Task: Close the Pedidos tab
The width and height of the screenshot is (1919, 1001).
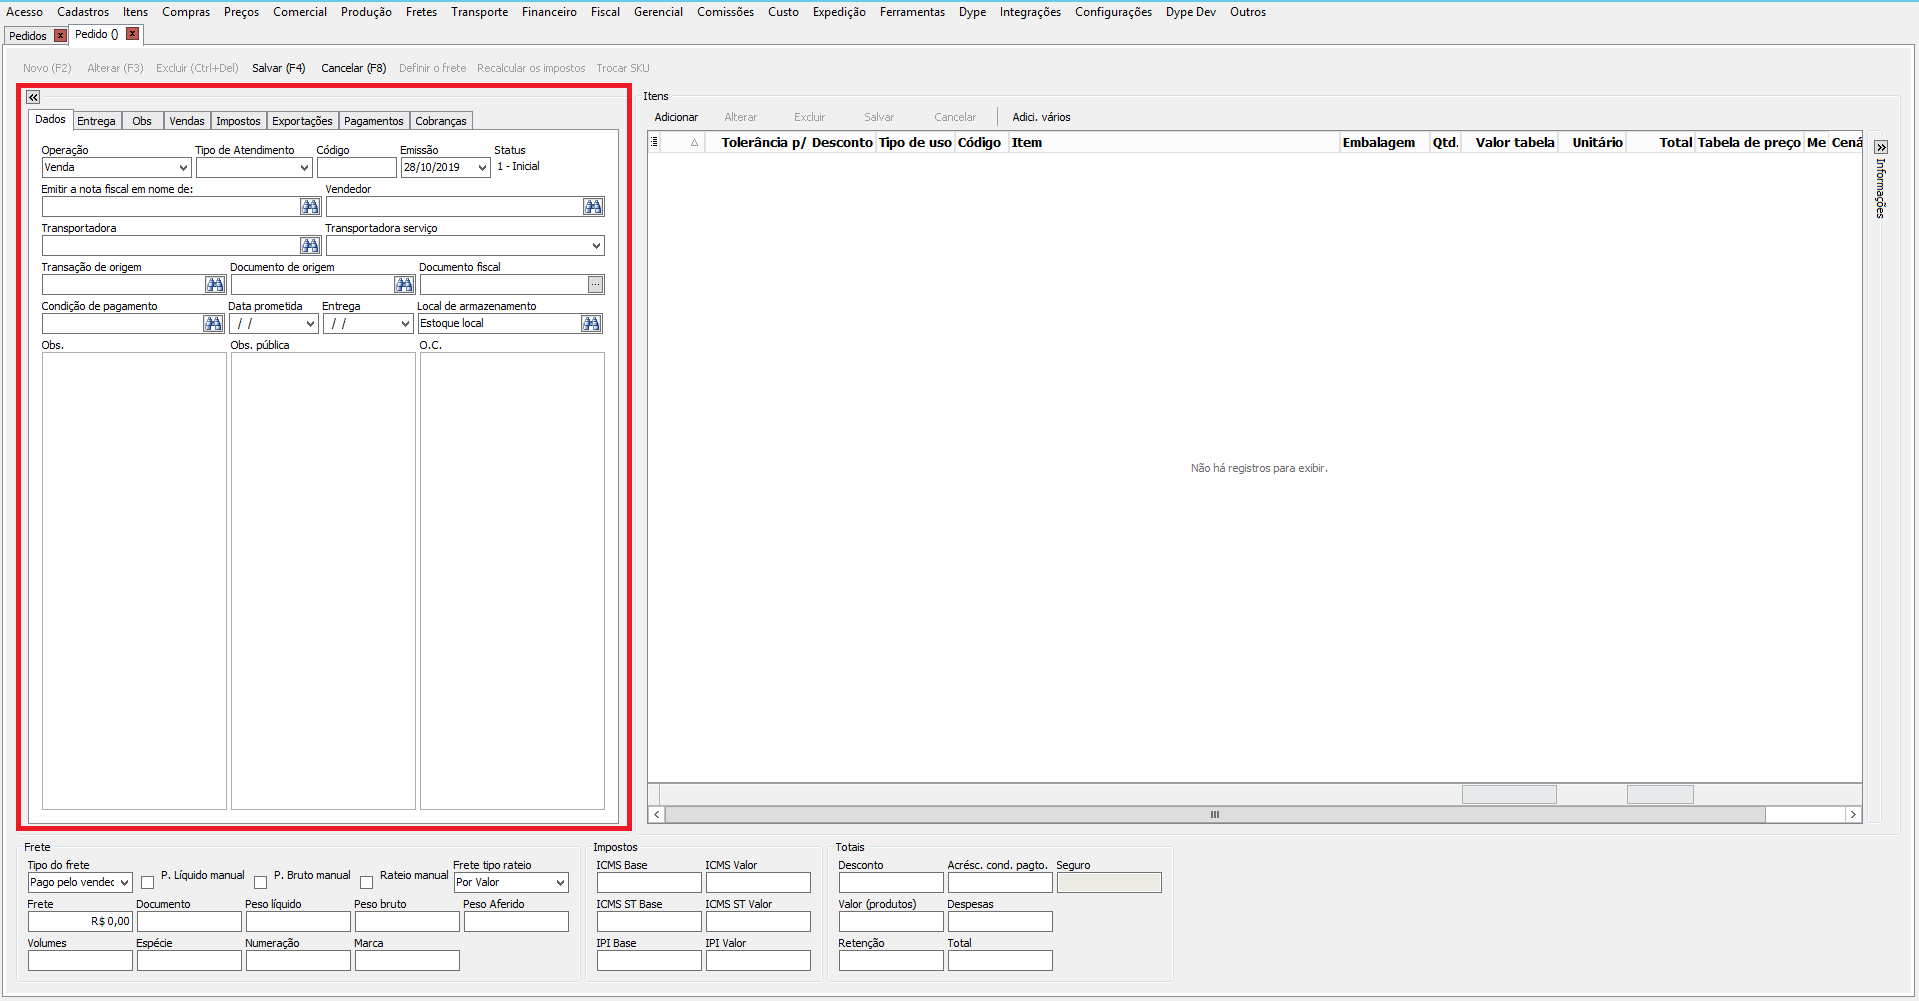Action: click(x=60, y=35)
